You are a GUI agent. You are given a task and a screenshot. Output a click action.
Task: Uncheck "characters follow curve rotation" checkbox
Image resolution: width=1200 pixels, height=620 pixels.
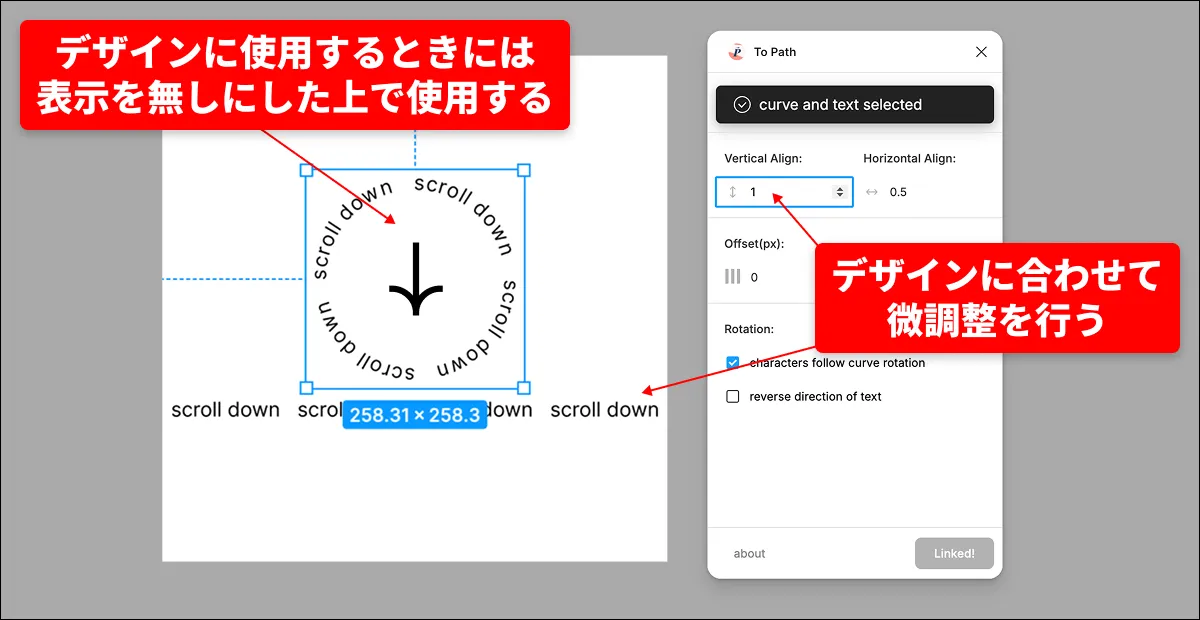[x=733, y=363]
